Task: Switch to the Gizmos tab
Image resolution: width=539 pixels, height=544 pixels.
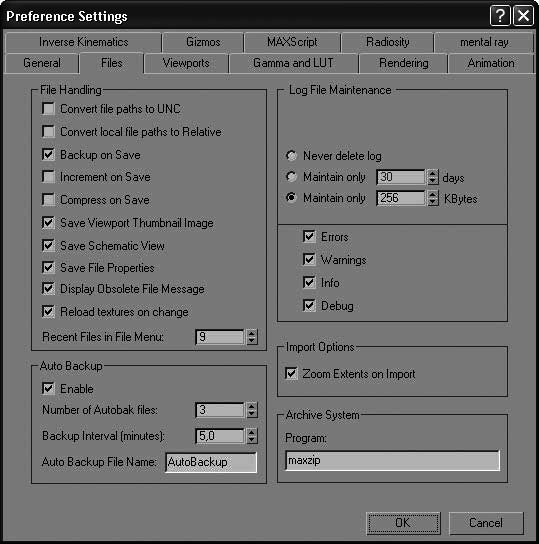Action: point(203,42)
